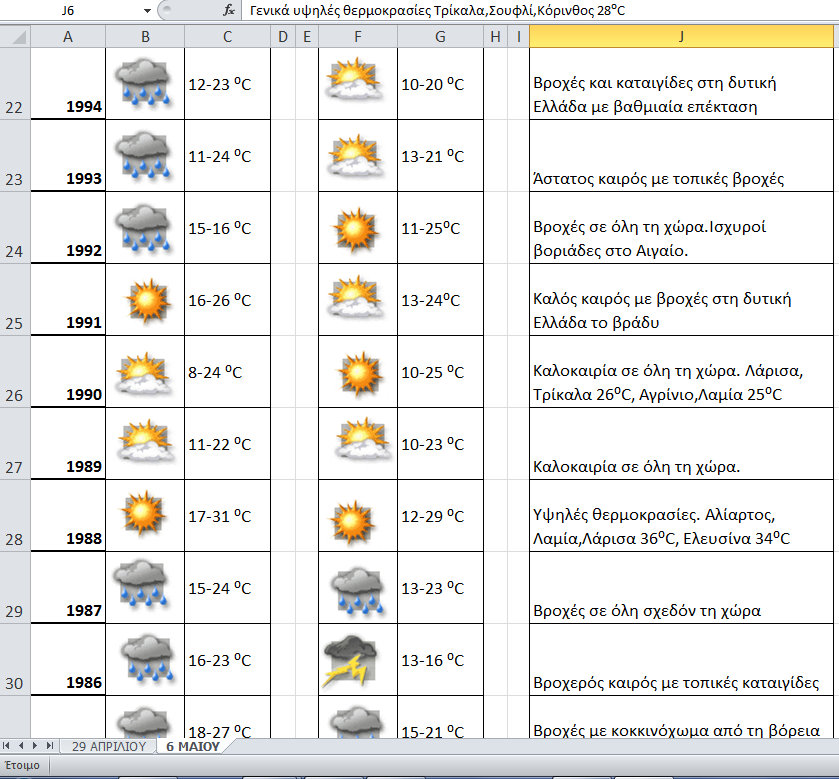Select the rain cloud icon beside 1994
Viewport: 839px width, 779px height.
tap(144, 84)
